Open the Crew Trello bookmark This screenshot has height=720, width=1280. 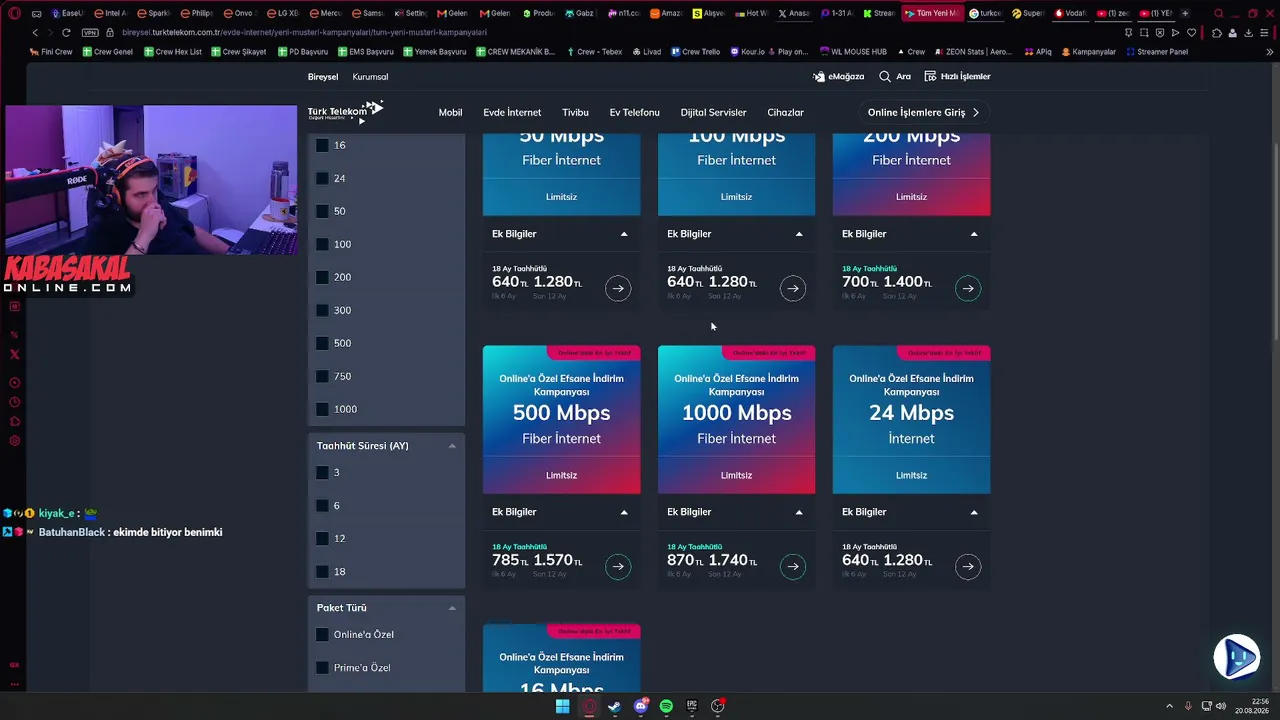point(697,51)
